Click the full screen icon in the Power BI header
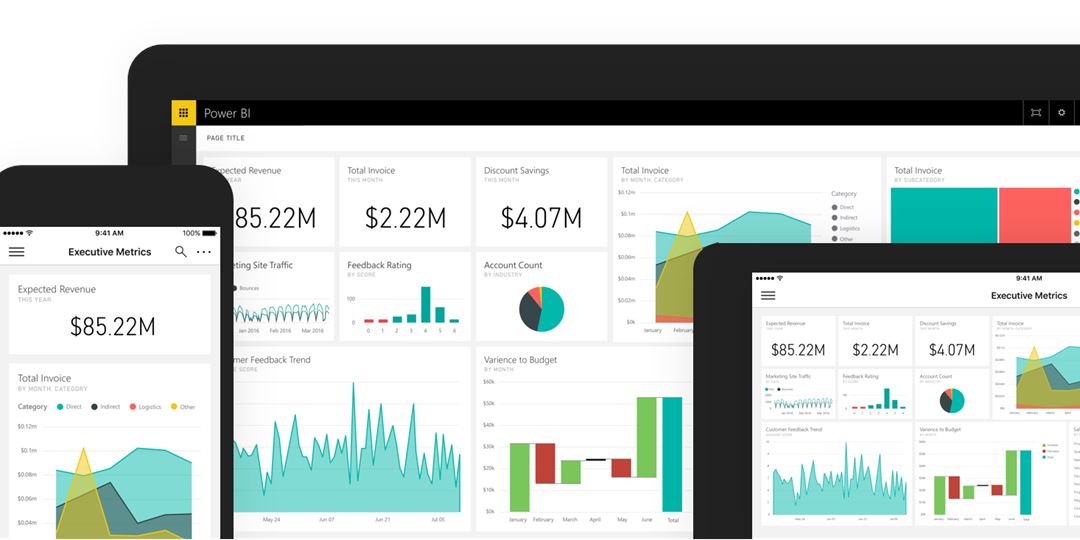Screen dimensions: 1080x540 click(1036, 113)
